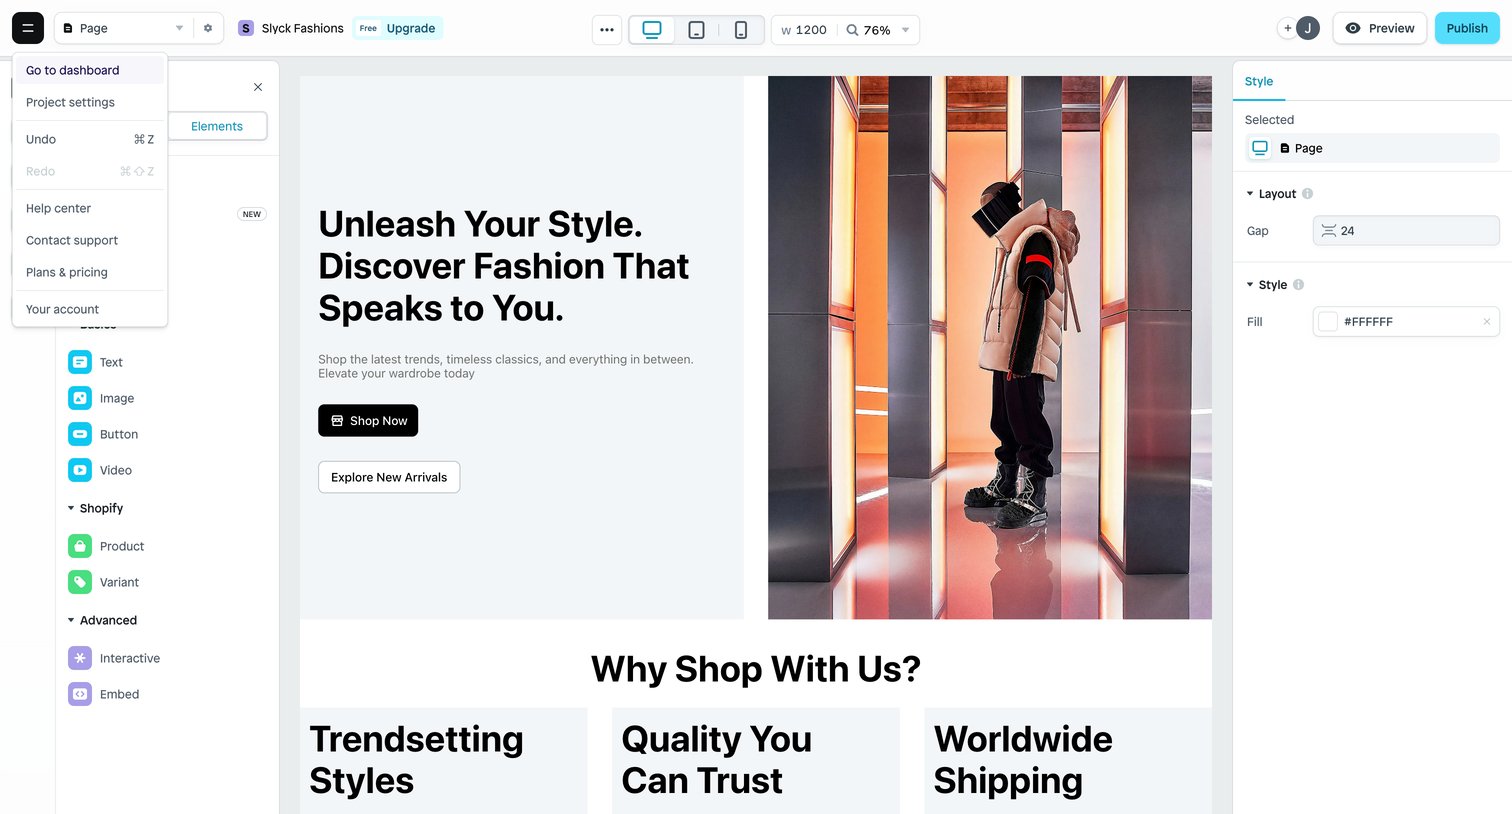Screen dimensions: 1512x814
Task: Choose Undo in the menu
Action: click(89, 139)
